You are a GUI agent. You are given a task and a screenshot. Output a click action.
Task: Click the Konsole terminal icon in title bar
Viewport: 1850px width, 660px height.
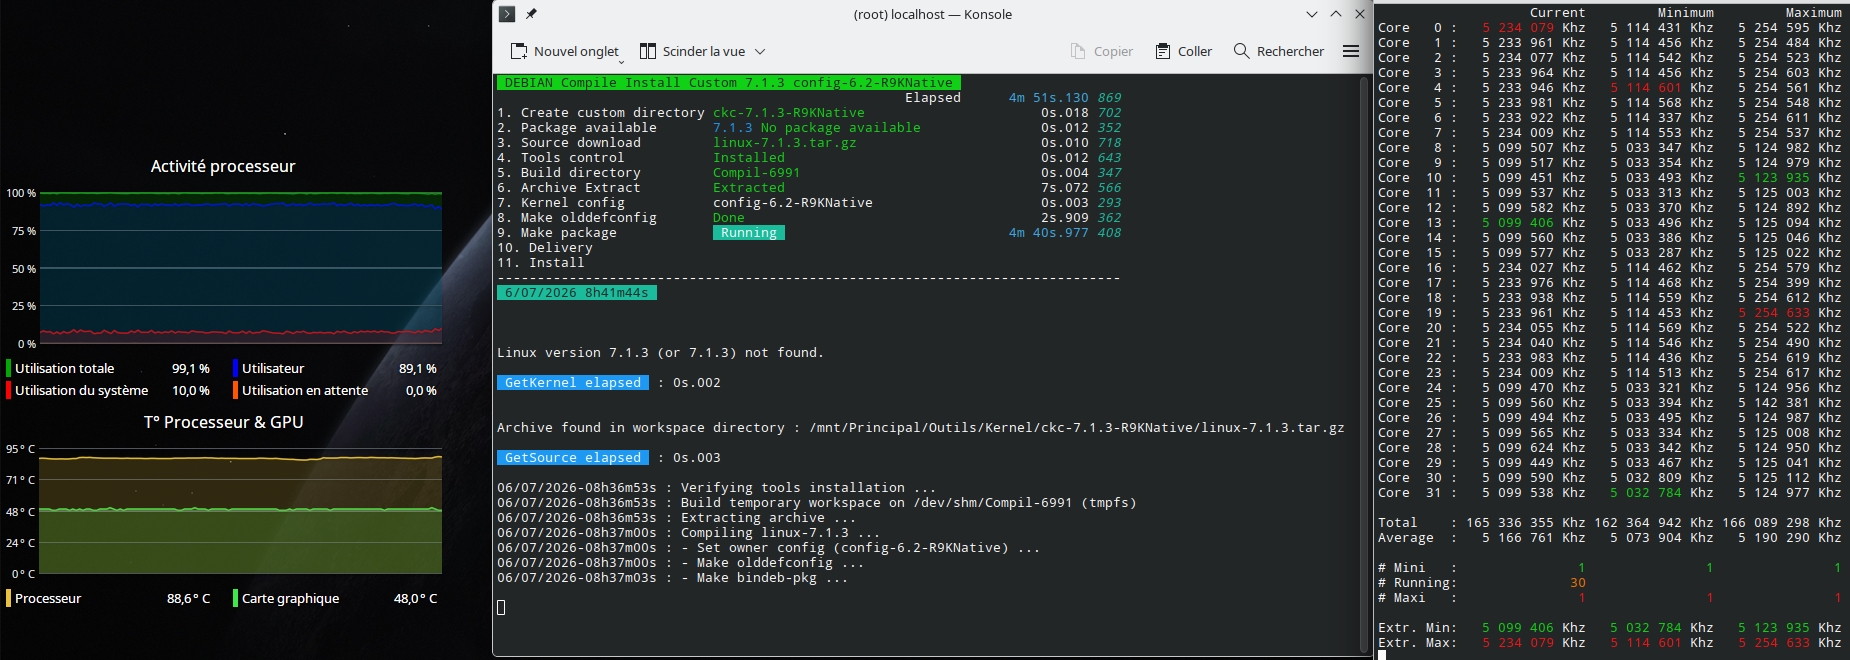pyautogui.click(x=507, y=14)
